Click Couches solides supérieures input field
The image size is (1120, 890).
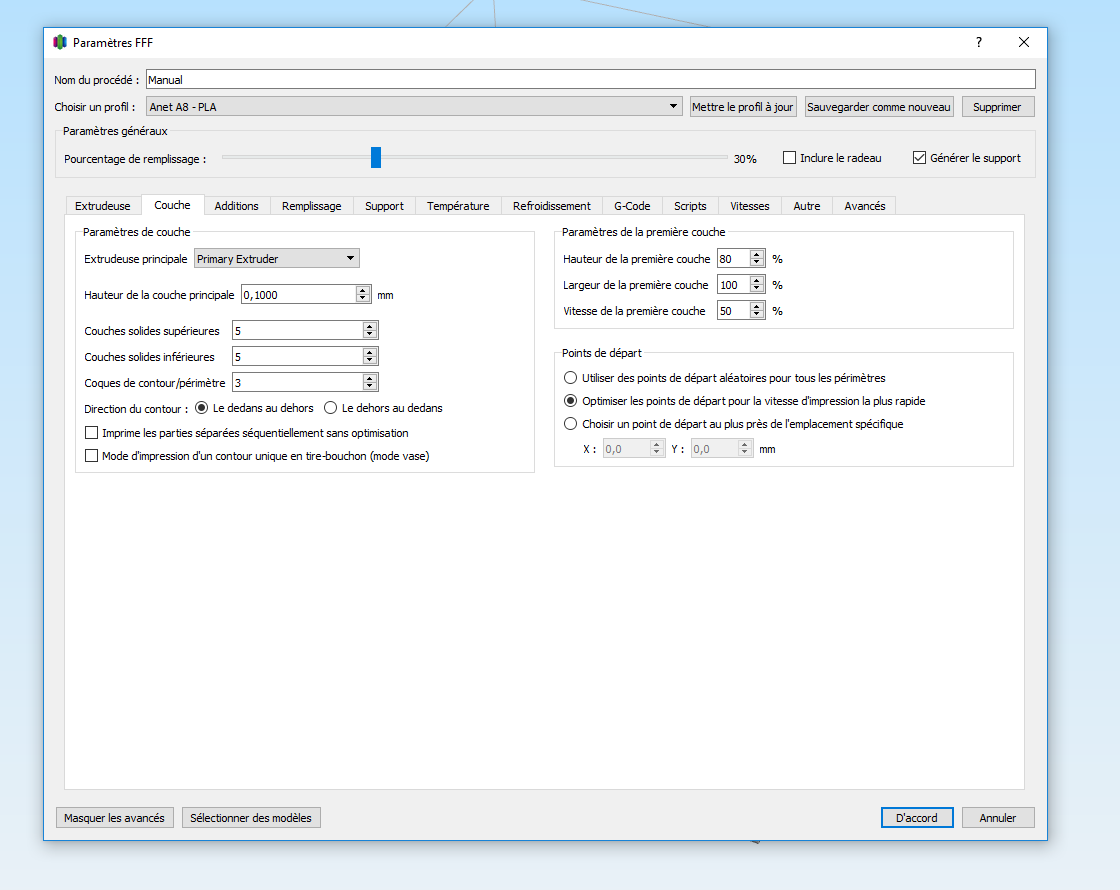point(297,330)
